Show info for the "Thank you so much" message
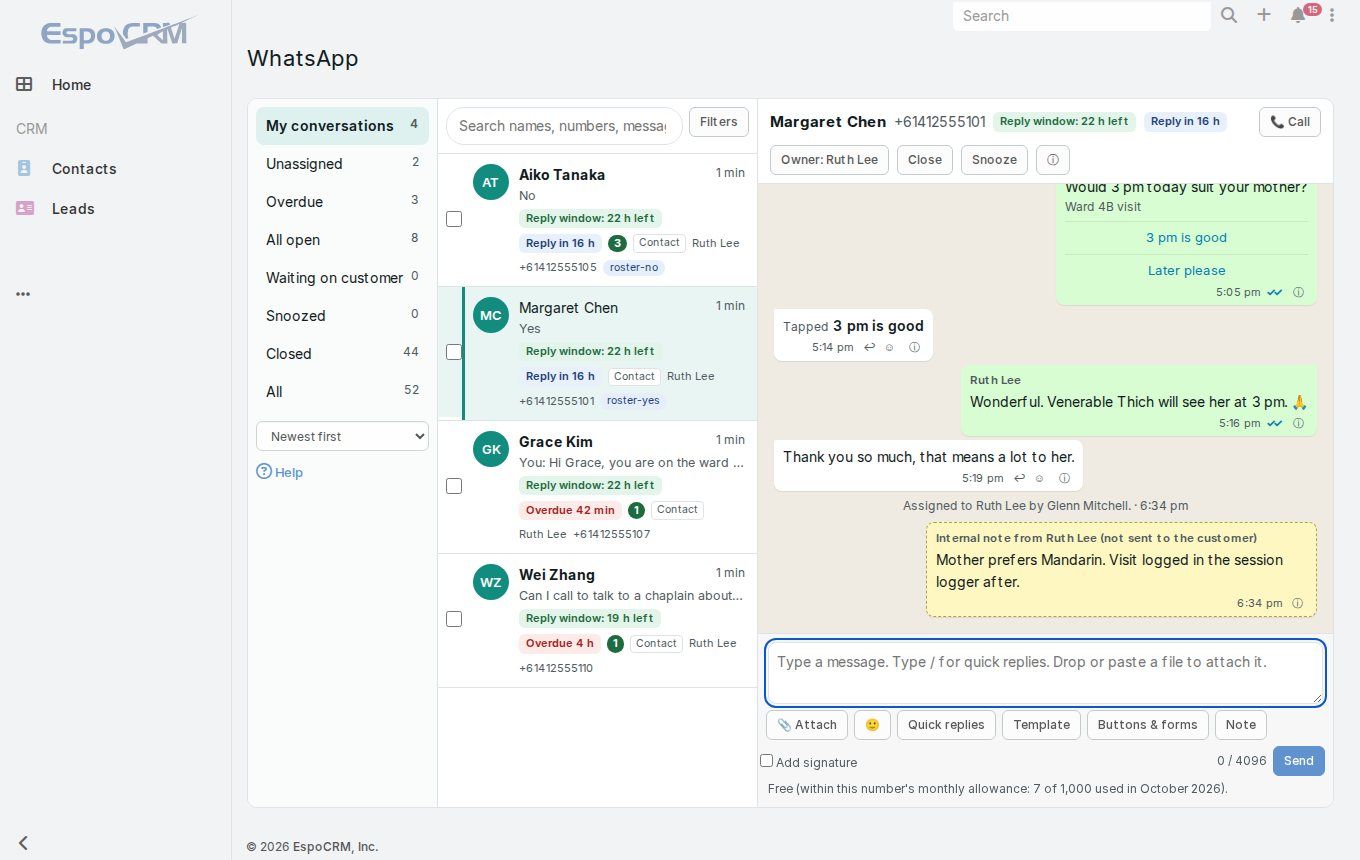The image size is (1360, 860). point(1064,479)
